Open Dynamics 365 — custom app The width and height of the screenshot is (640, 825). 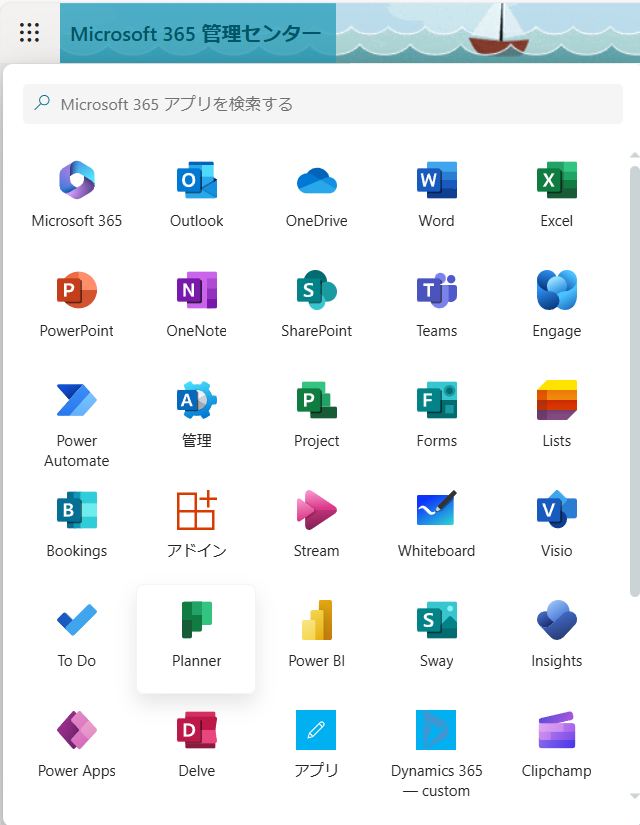pos(436,752)
